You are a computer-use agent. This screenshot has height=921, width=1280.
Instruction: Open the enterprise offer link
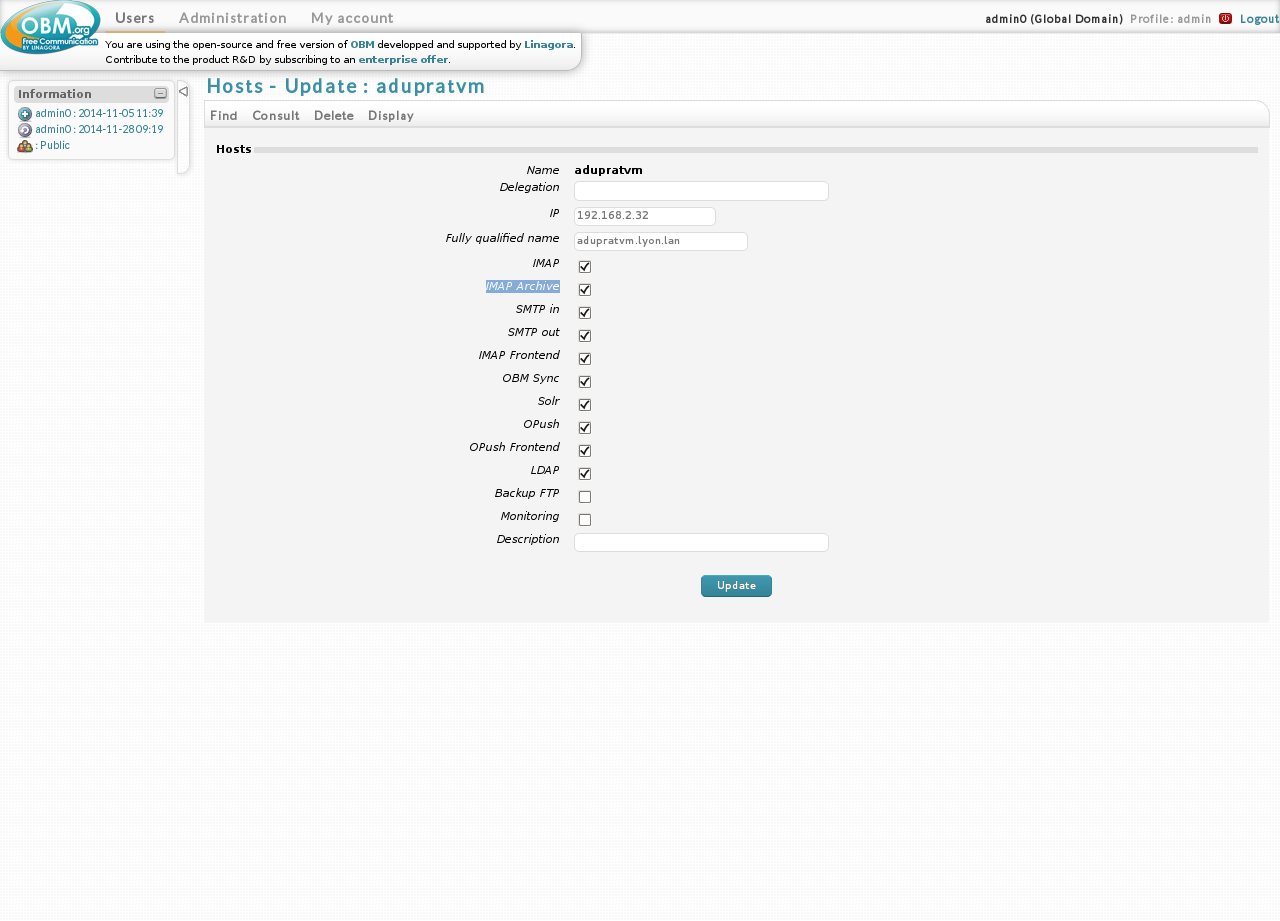[403, 60]
